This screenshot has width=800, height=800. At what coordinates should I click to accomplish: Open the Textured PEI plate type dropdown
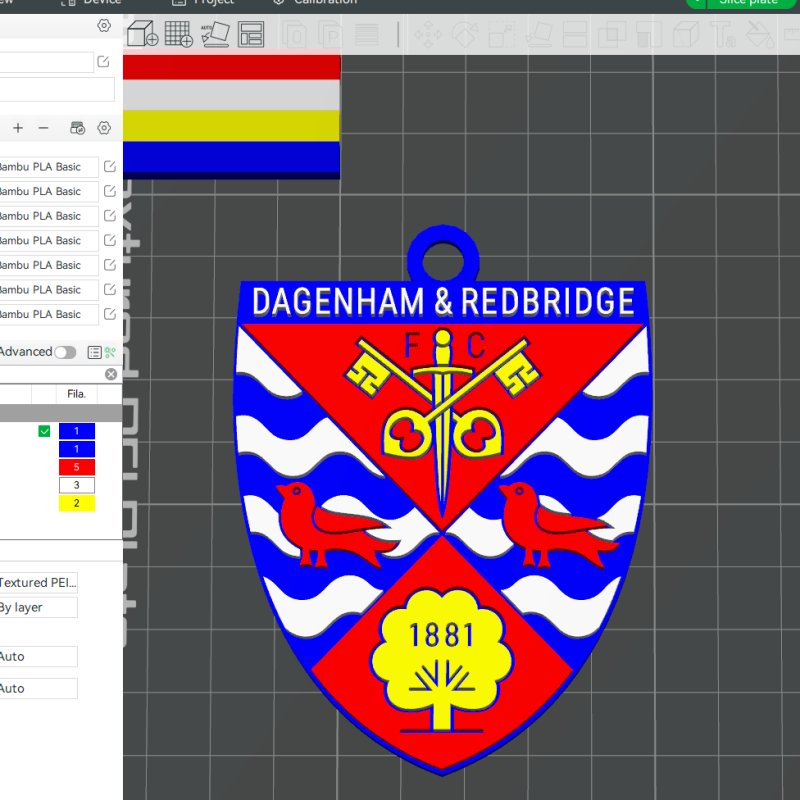pos(39,583)
